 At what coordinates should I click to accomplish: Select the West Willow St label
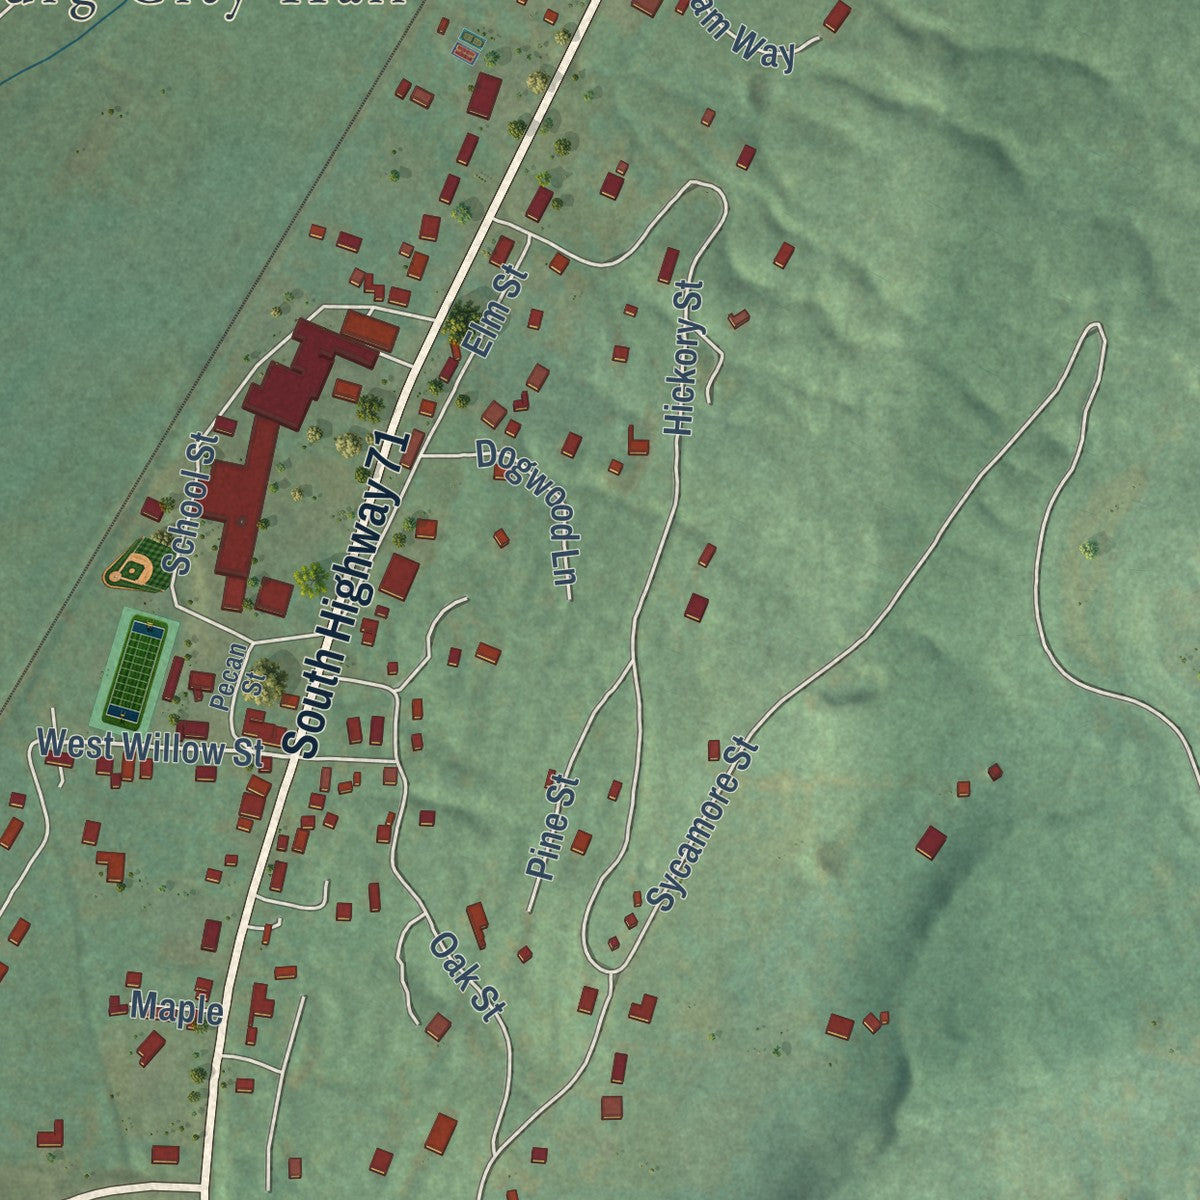(x=150, y=747)
